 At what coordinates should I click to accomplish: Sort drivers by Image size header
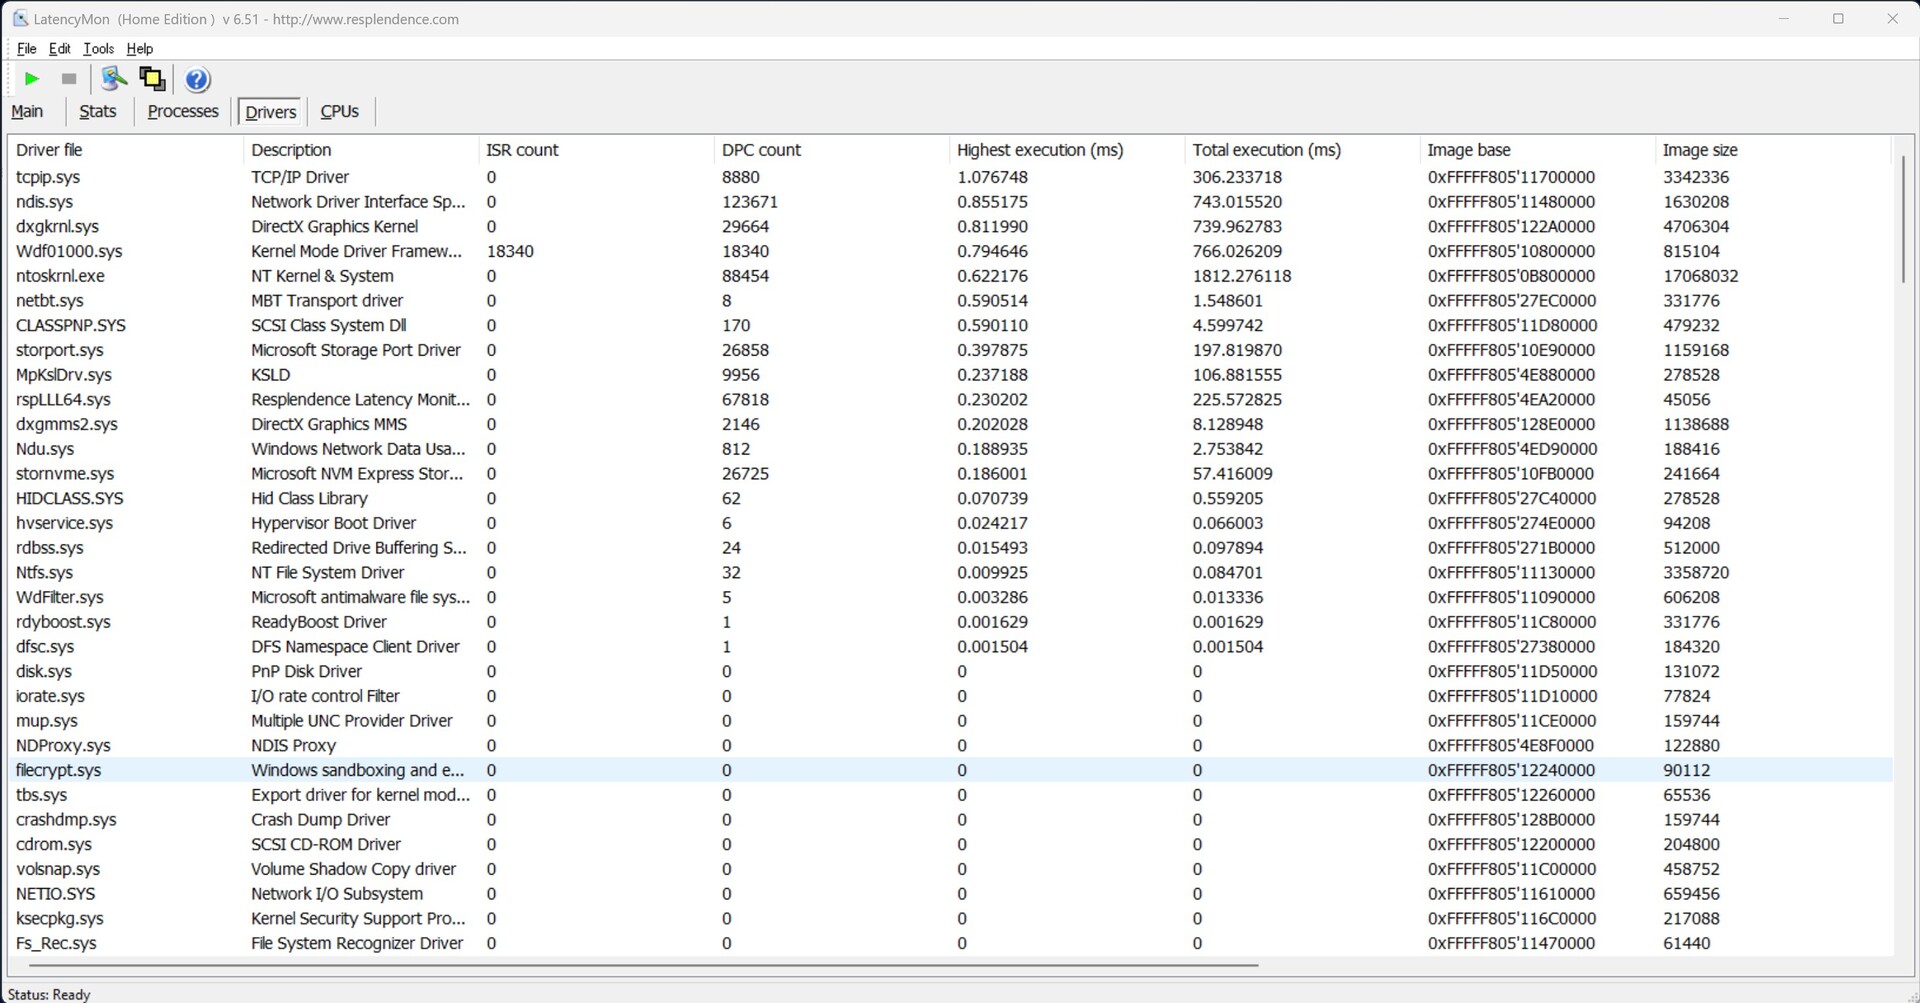1699,150
